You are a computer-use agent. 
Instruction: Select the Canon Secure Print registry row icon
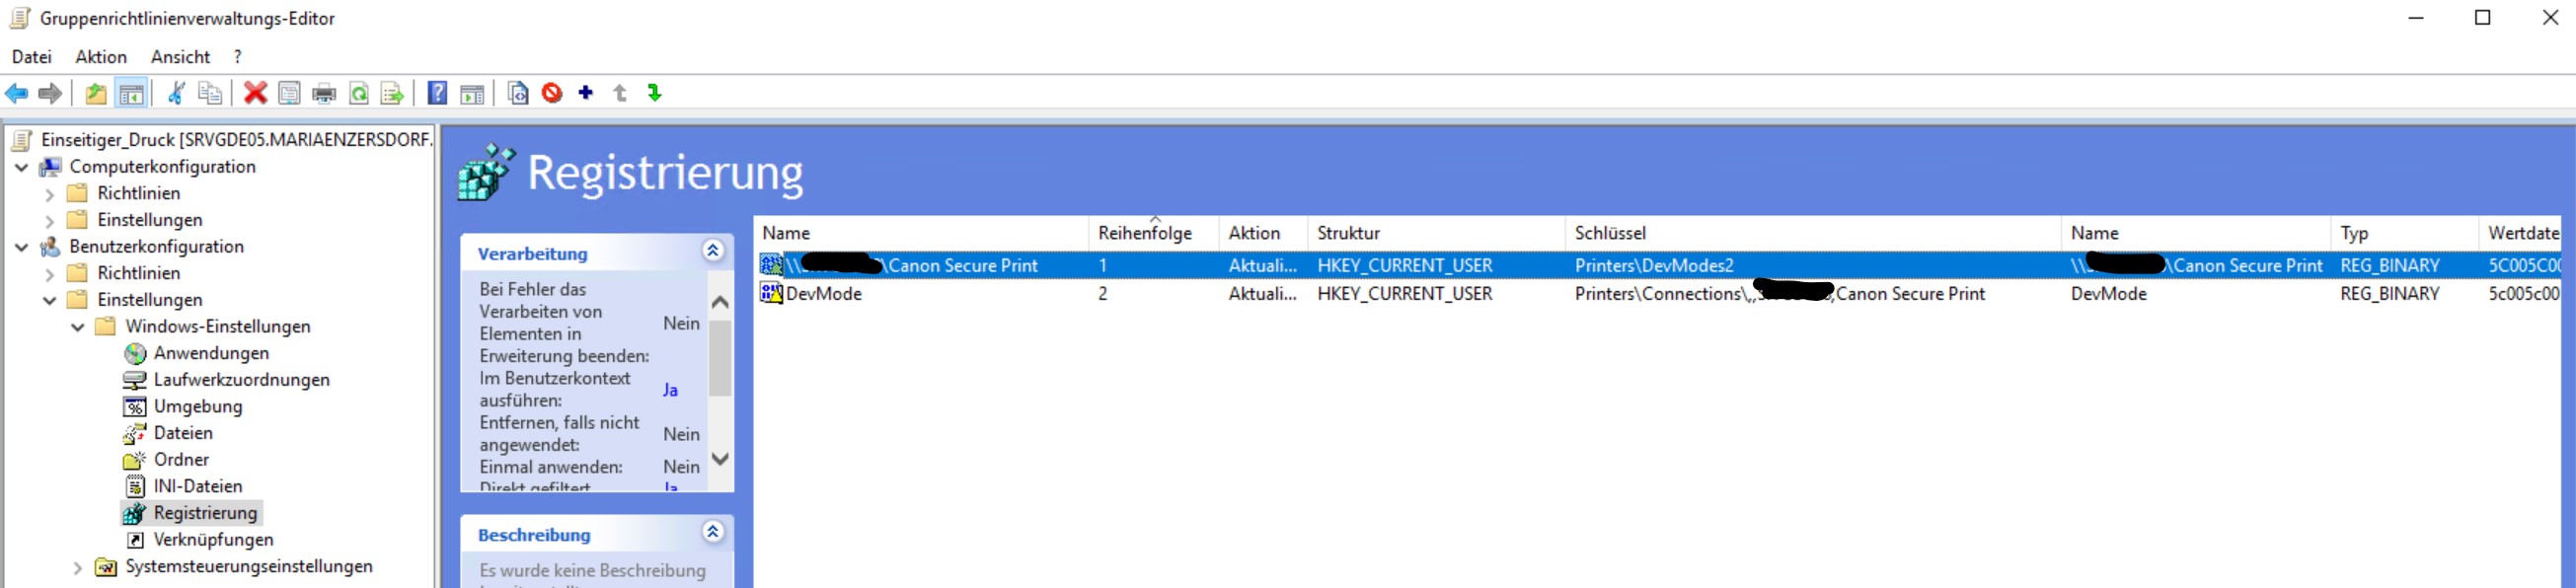[771, 265]
